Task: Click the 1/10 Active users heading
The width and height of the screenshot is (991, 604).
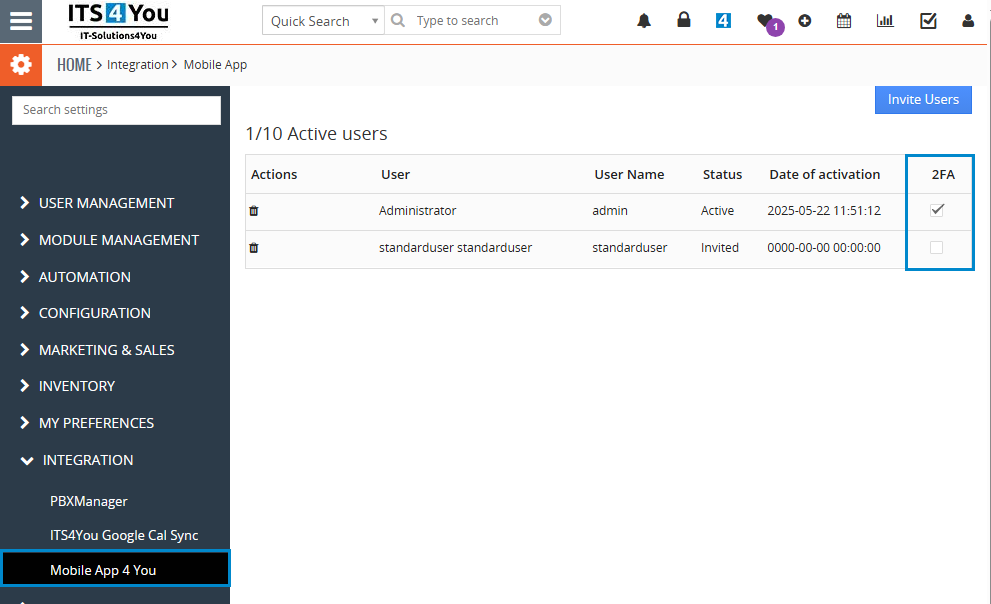Action: tap(316, 134)
